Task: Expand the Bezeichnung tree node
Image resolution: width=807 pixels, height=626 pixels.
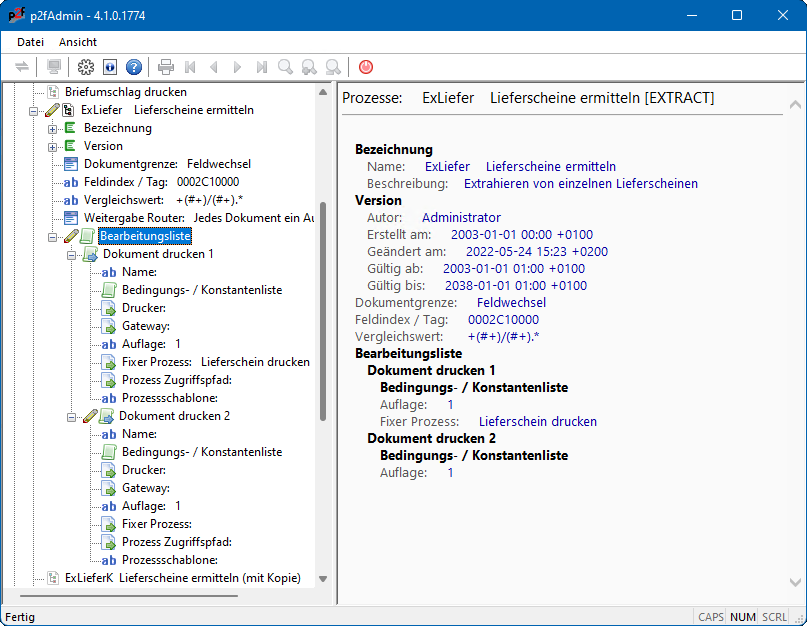Action: (52, 128)
